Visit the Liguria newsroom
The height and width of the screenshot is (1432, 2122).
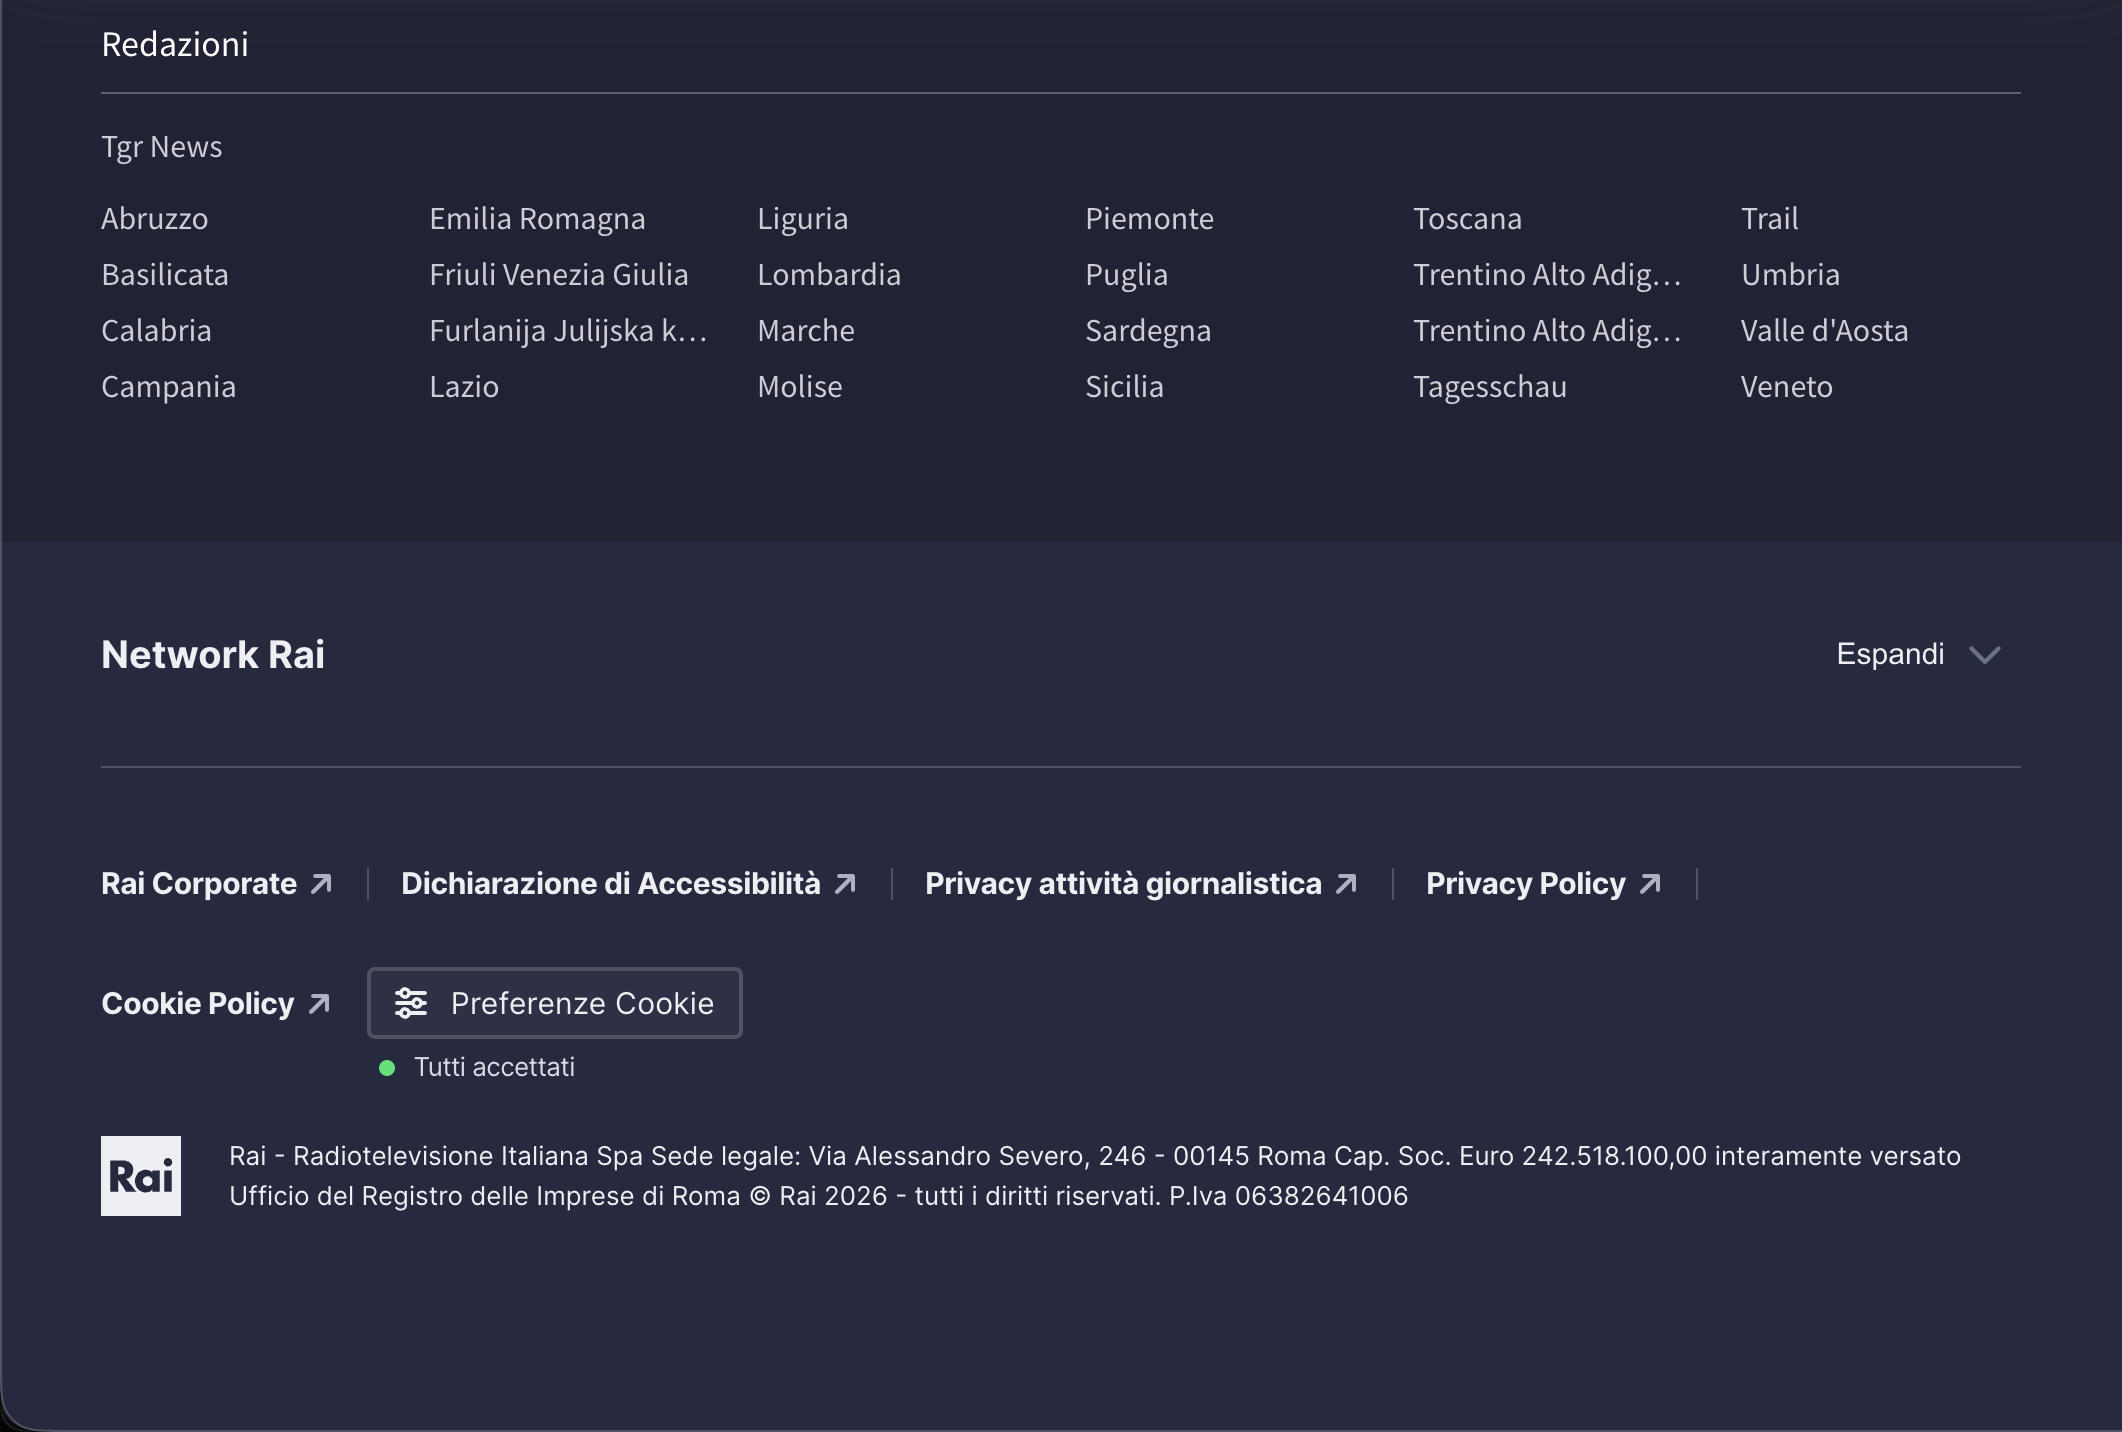pyautogui.click(x=803, y=219)
